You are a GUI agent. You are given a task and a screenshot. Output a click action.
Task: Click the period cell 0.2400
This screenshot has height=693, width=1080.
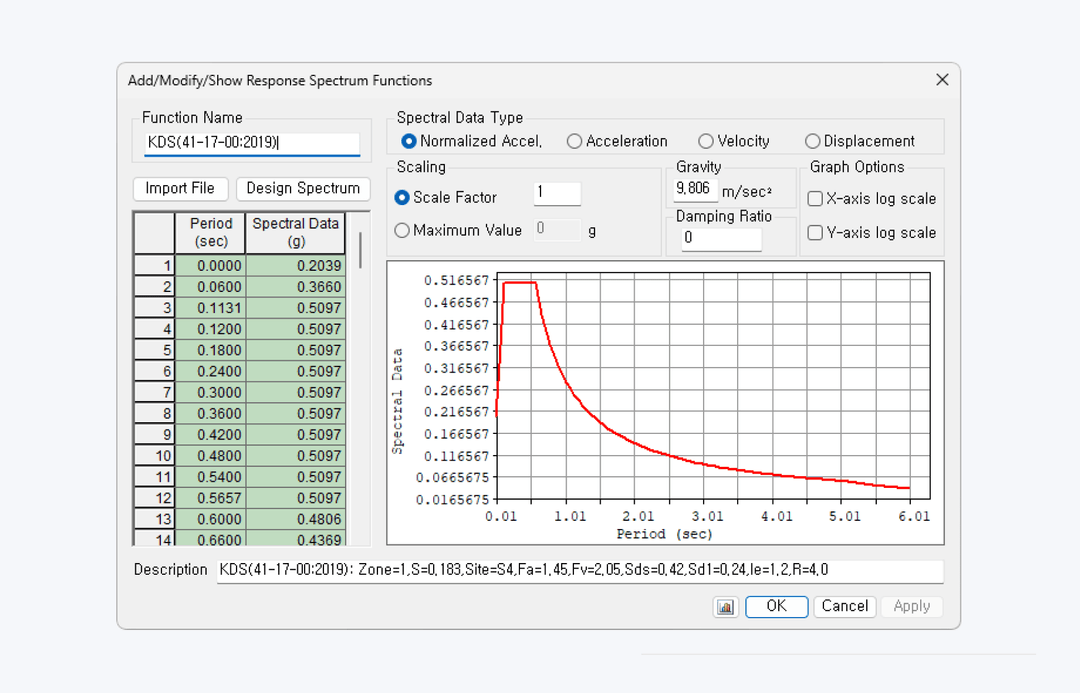pyautogui.click(x=211, y=371)
